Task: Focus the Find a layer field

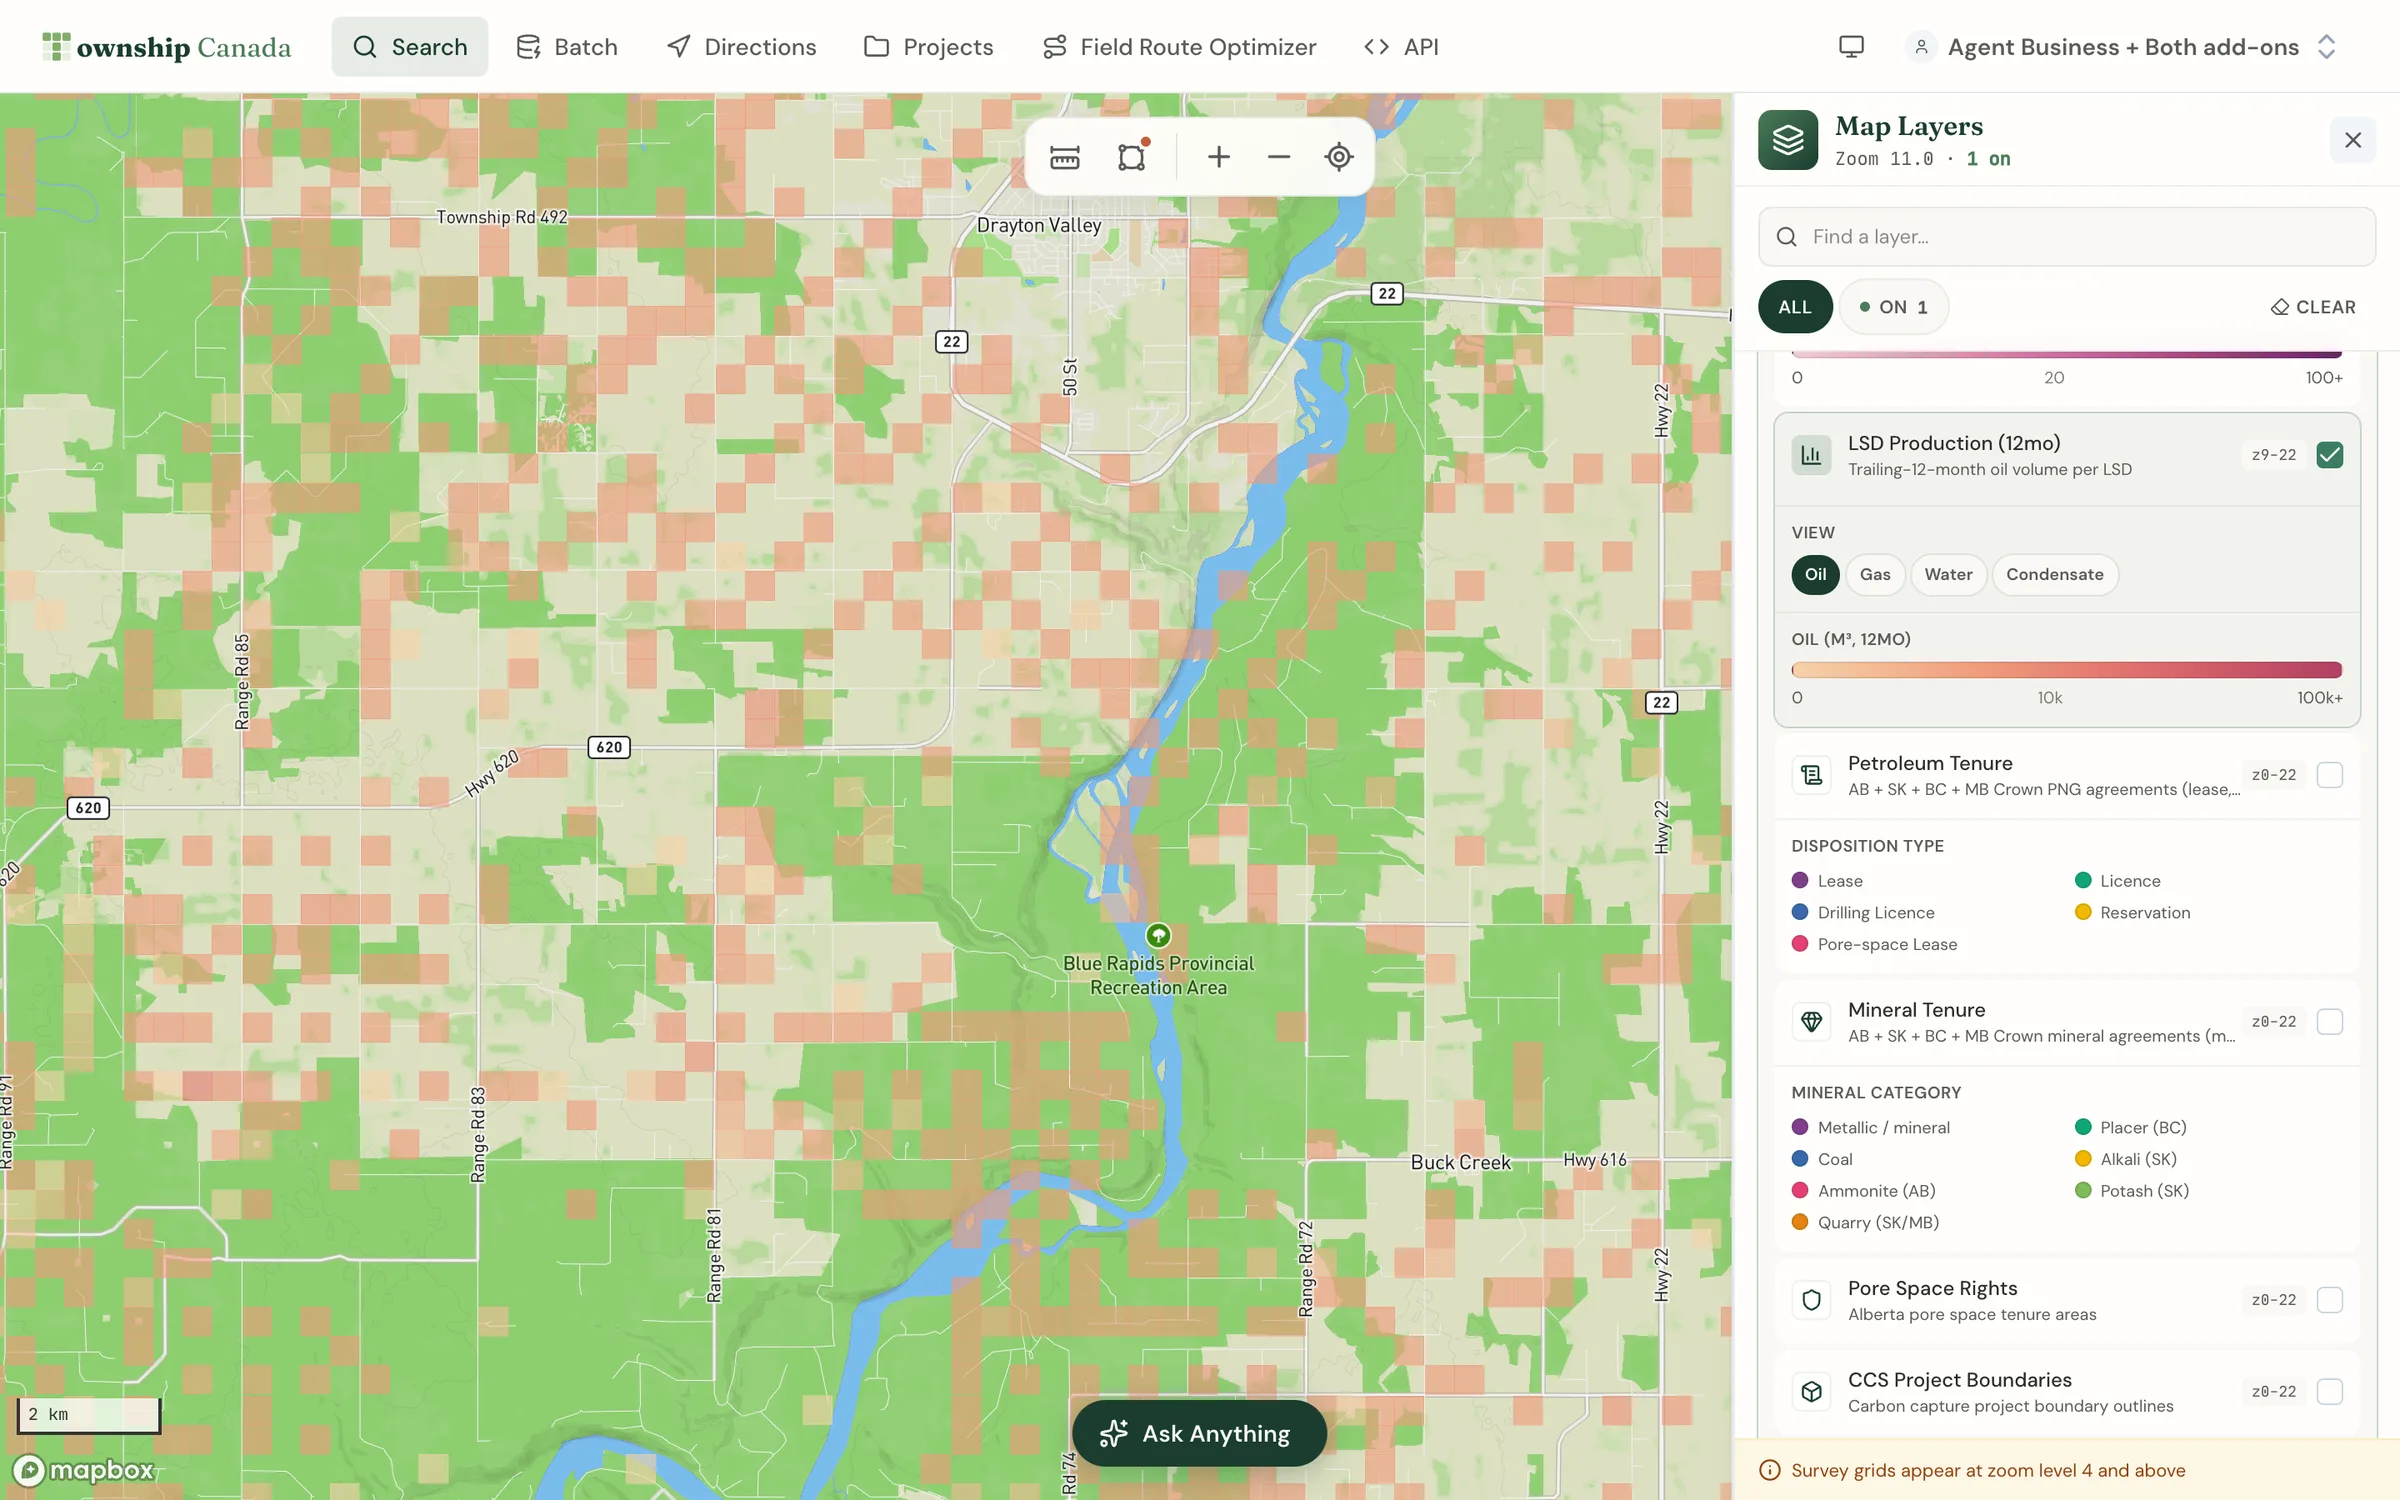Action: coord(2067,237)
